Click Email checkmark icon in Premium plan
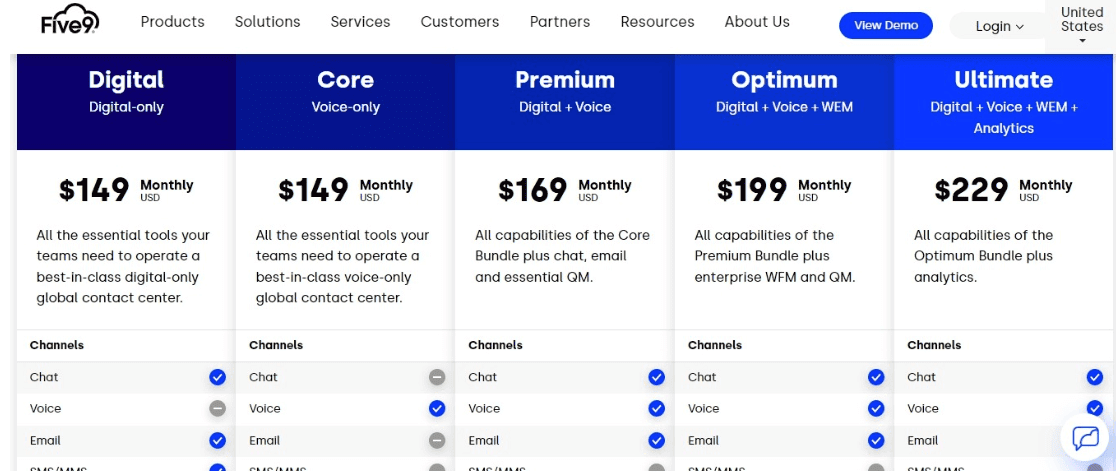The height and width of the screenshot is (476, 1116). tap(656, 440)
